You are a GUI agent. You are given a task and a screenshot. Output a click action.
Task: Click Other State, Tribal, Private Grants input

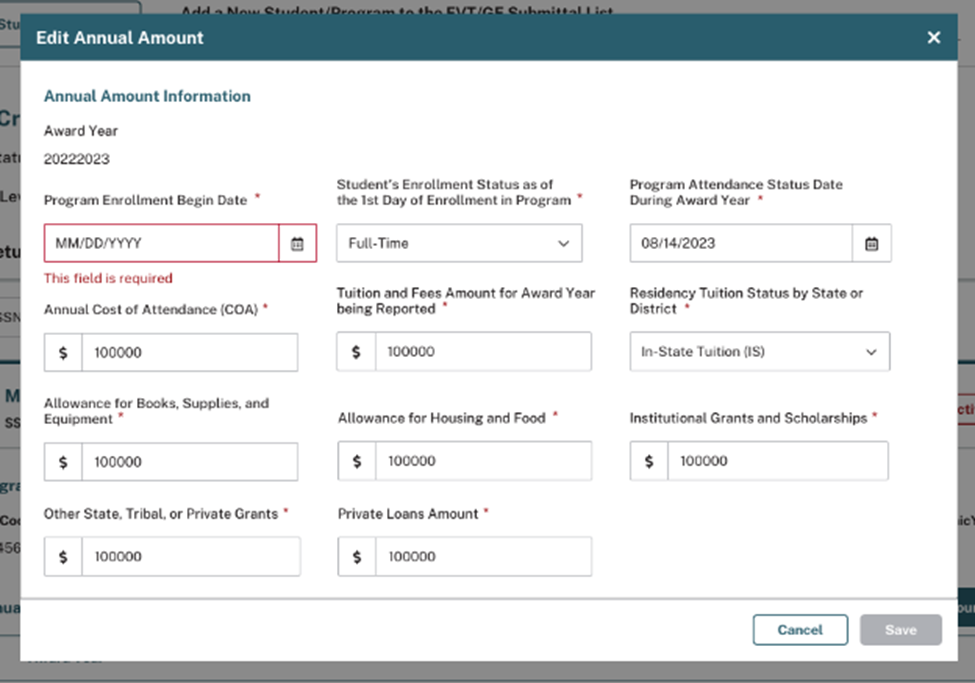(x=190, y=557)
